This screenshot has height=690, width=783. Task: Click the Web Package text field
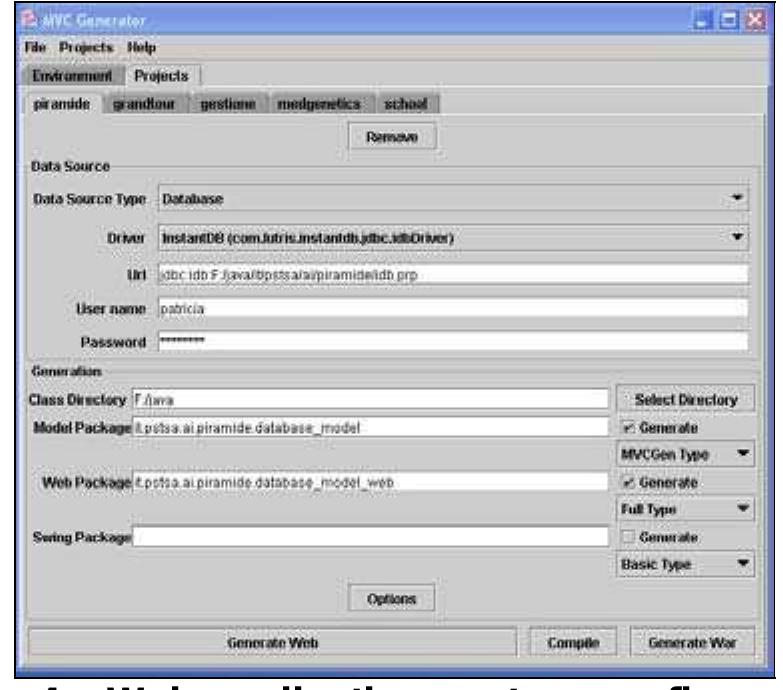371,482
